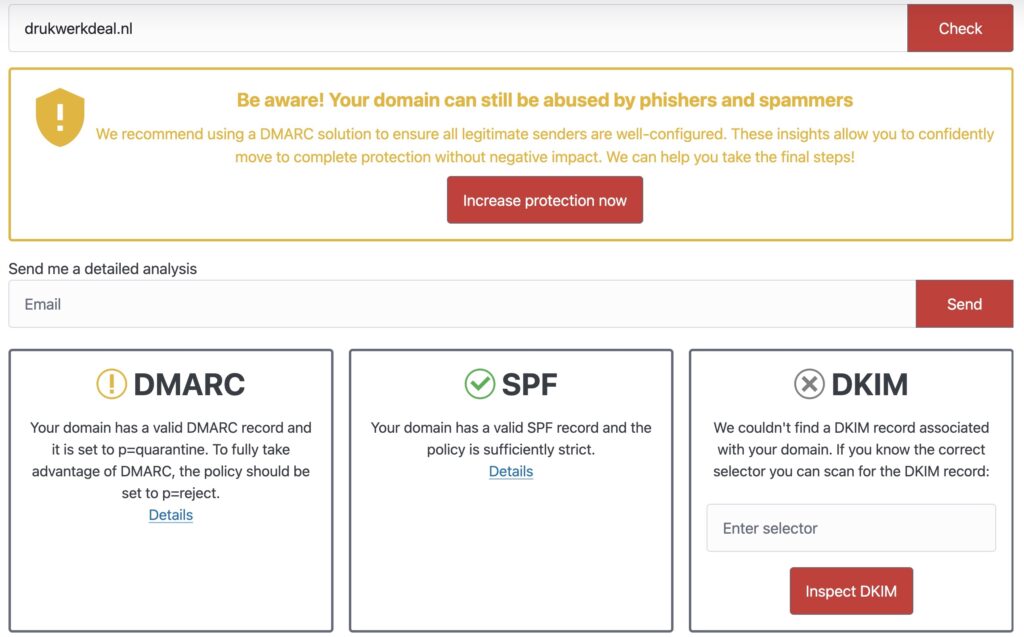Click the 'Be aware!' warning headline

tap(545, 100)
